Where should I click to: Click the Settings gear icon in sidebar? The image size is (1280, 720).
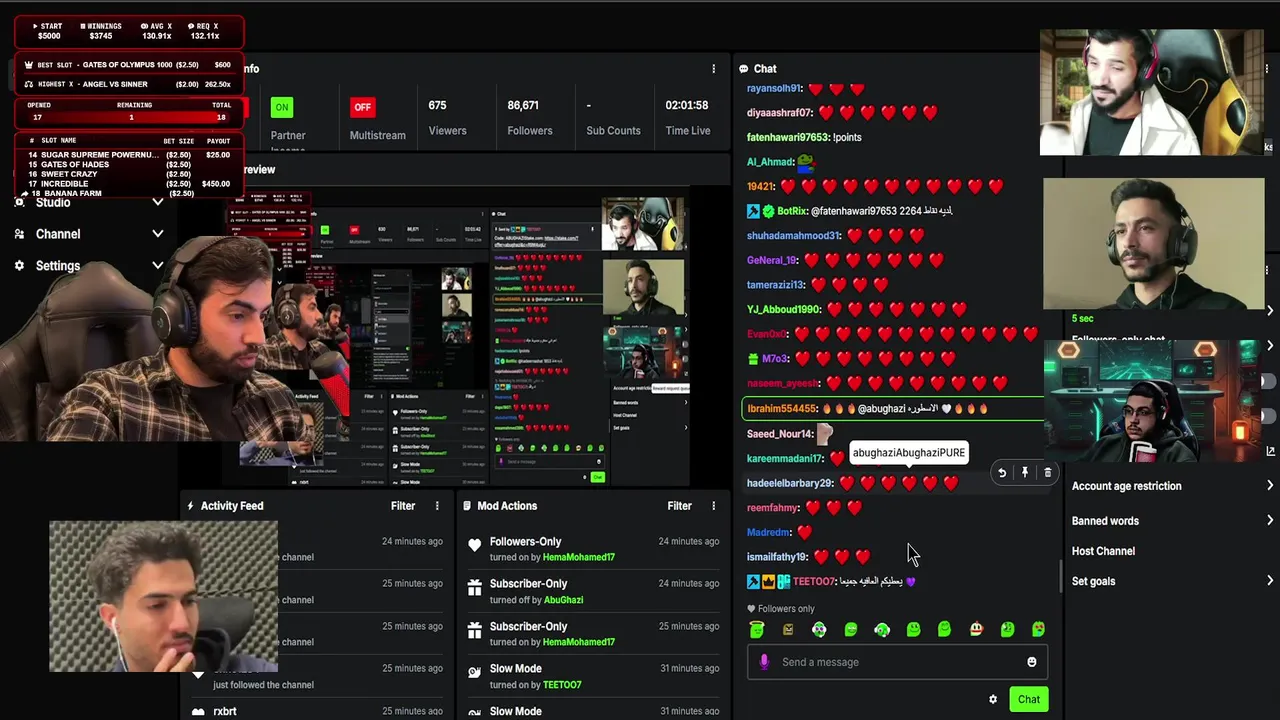click(x=19, y=266)
